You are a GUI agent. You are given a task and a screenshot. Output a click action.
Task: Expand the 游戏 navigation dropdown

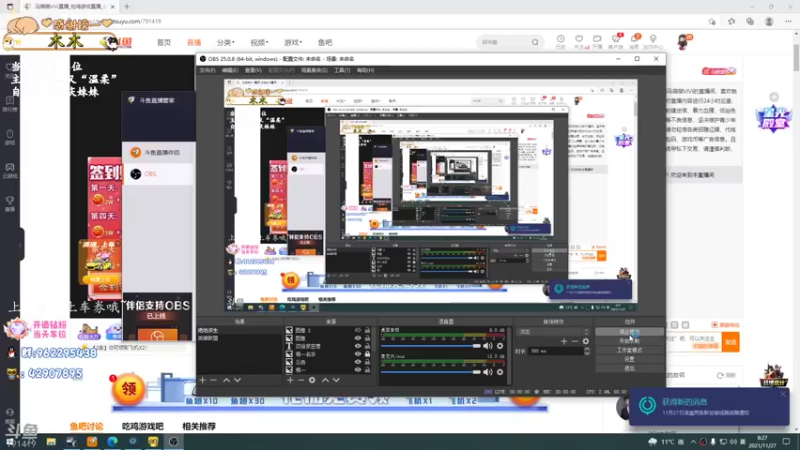click(293, 42)
